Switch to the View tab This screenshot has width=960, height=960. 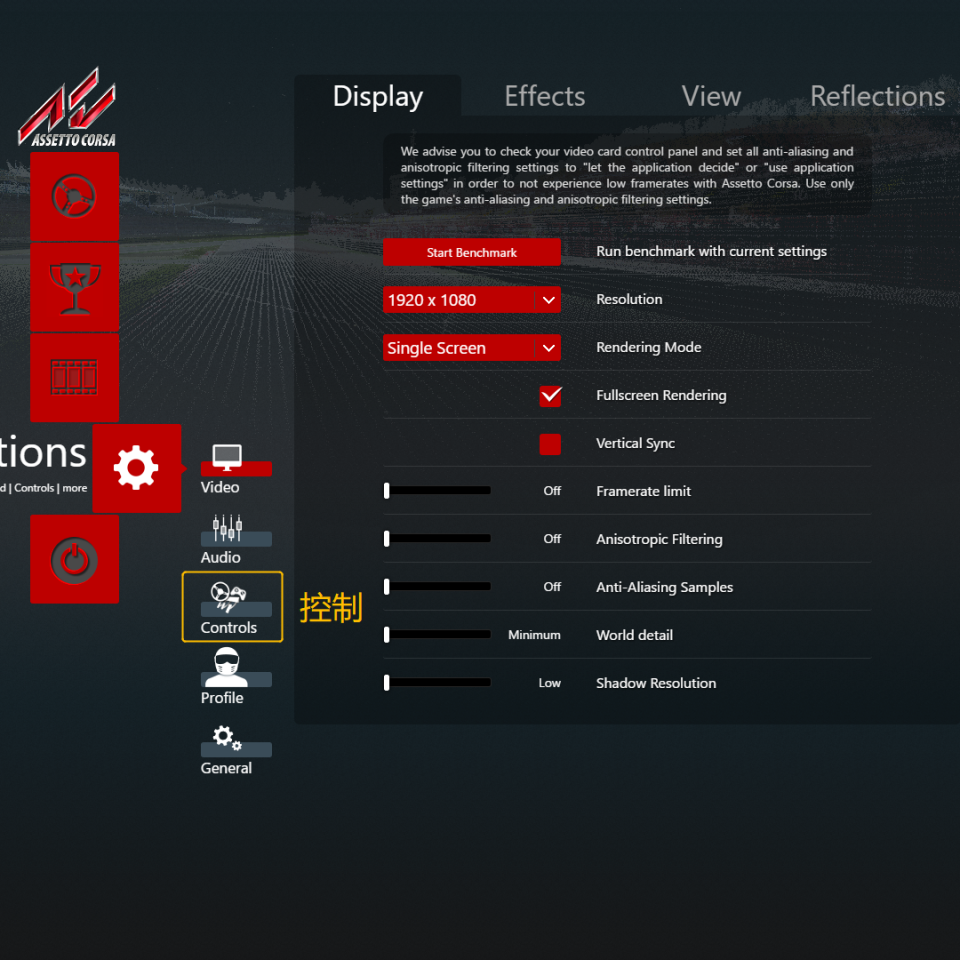tap(711, 97)
